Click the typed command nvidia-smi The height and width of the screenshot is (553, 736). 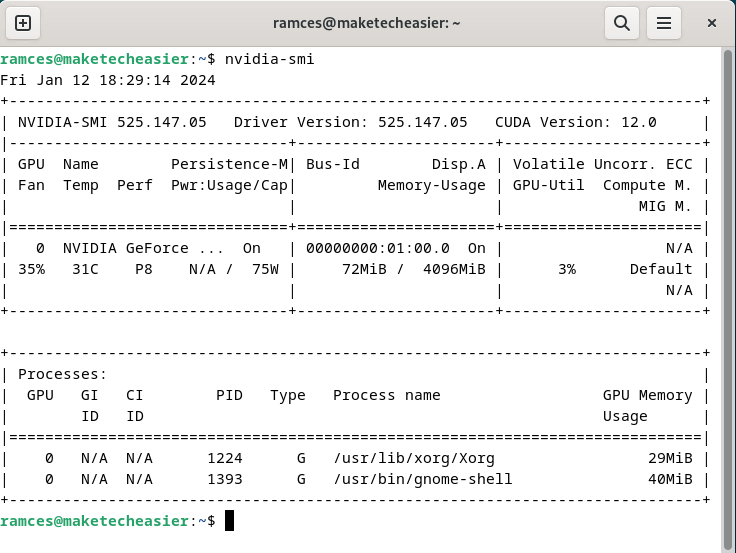269,59
